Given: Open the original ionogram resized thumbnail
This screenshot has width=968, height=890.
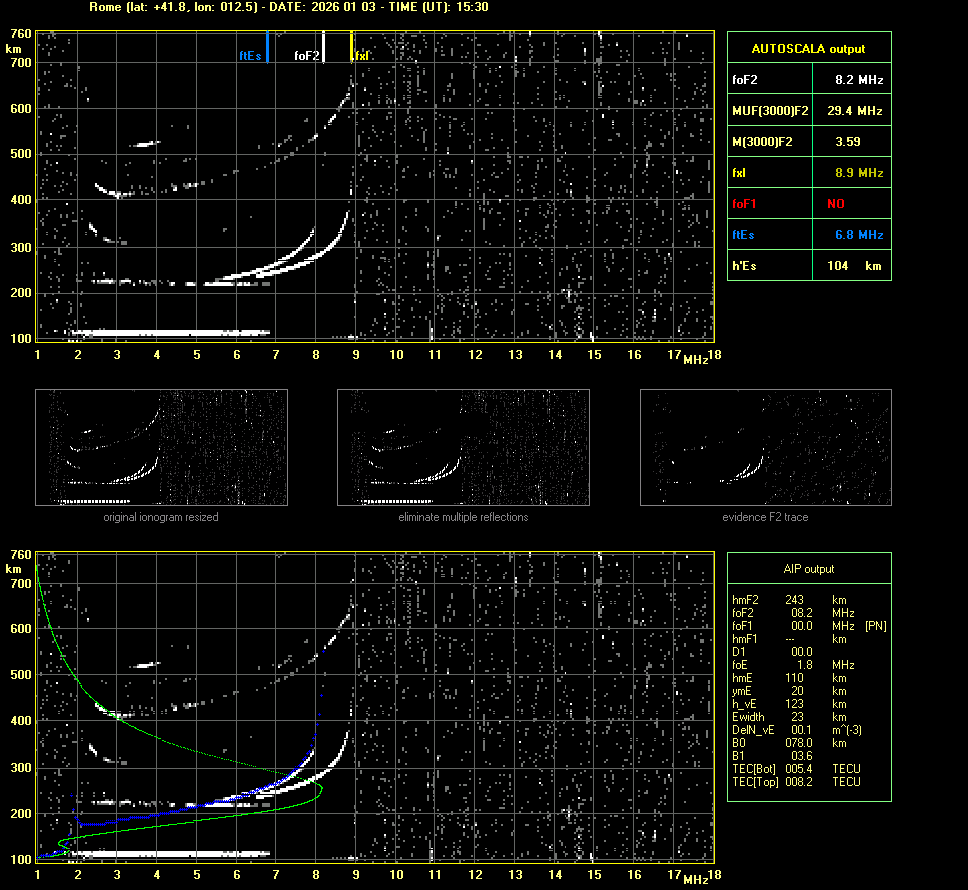Looking at the screenshot, I should 161,446.
